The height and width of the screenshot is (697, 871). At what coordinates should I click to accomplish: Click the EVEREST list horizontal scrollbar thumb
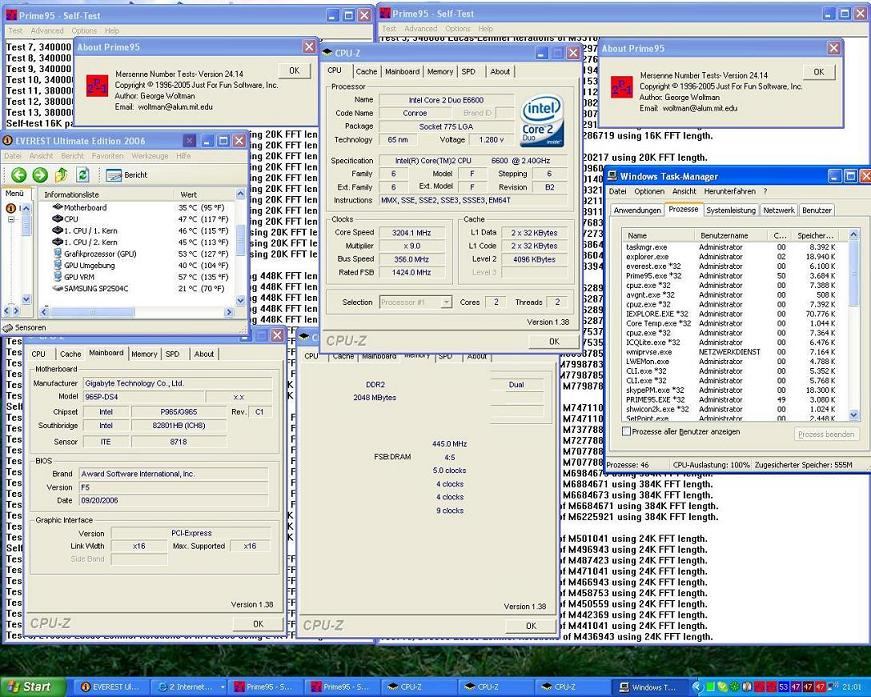[x=92, y=312]
